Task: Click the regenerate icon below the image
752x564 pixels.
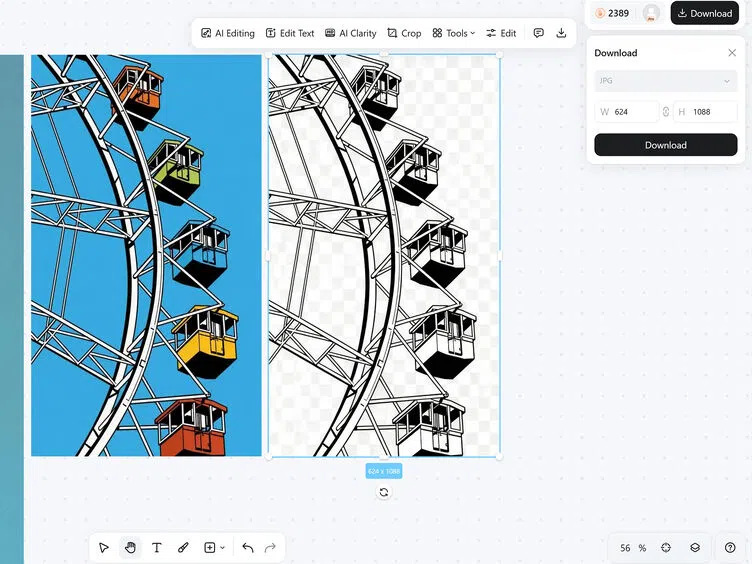Action: click(384, 492)
